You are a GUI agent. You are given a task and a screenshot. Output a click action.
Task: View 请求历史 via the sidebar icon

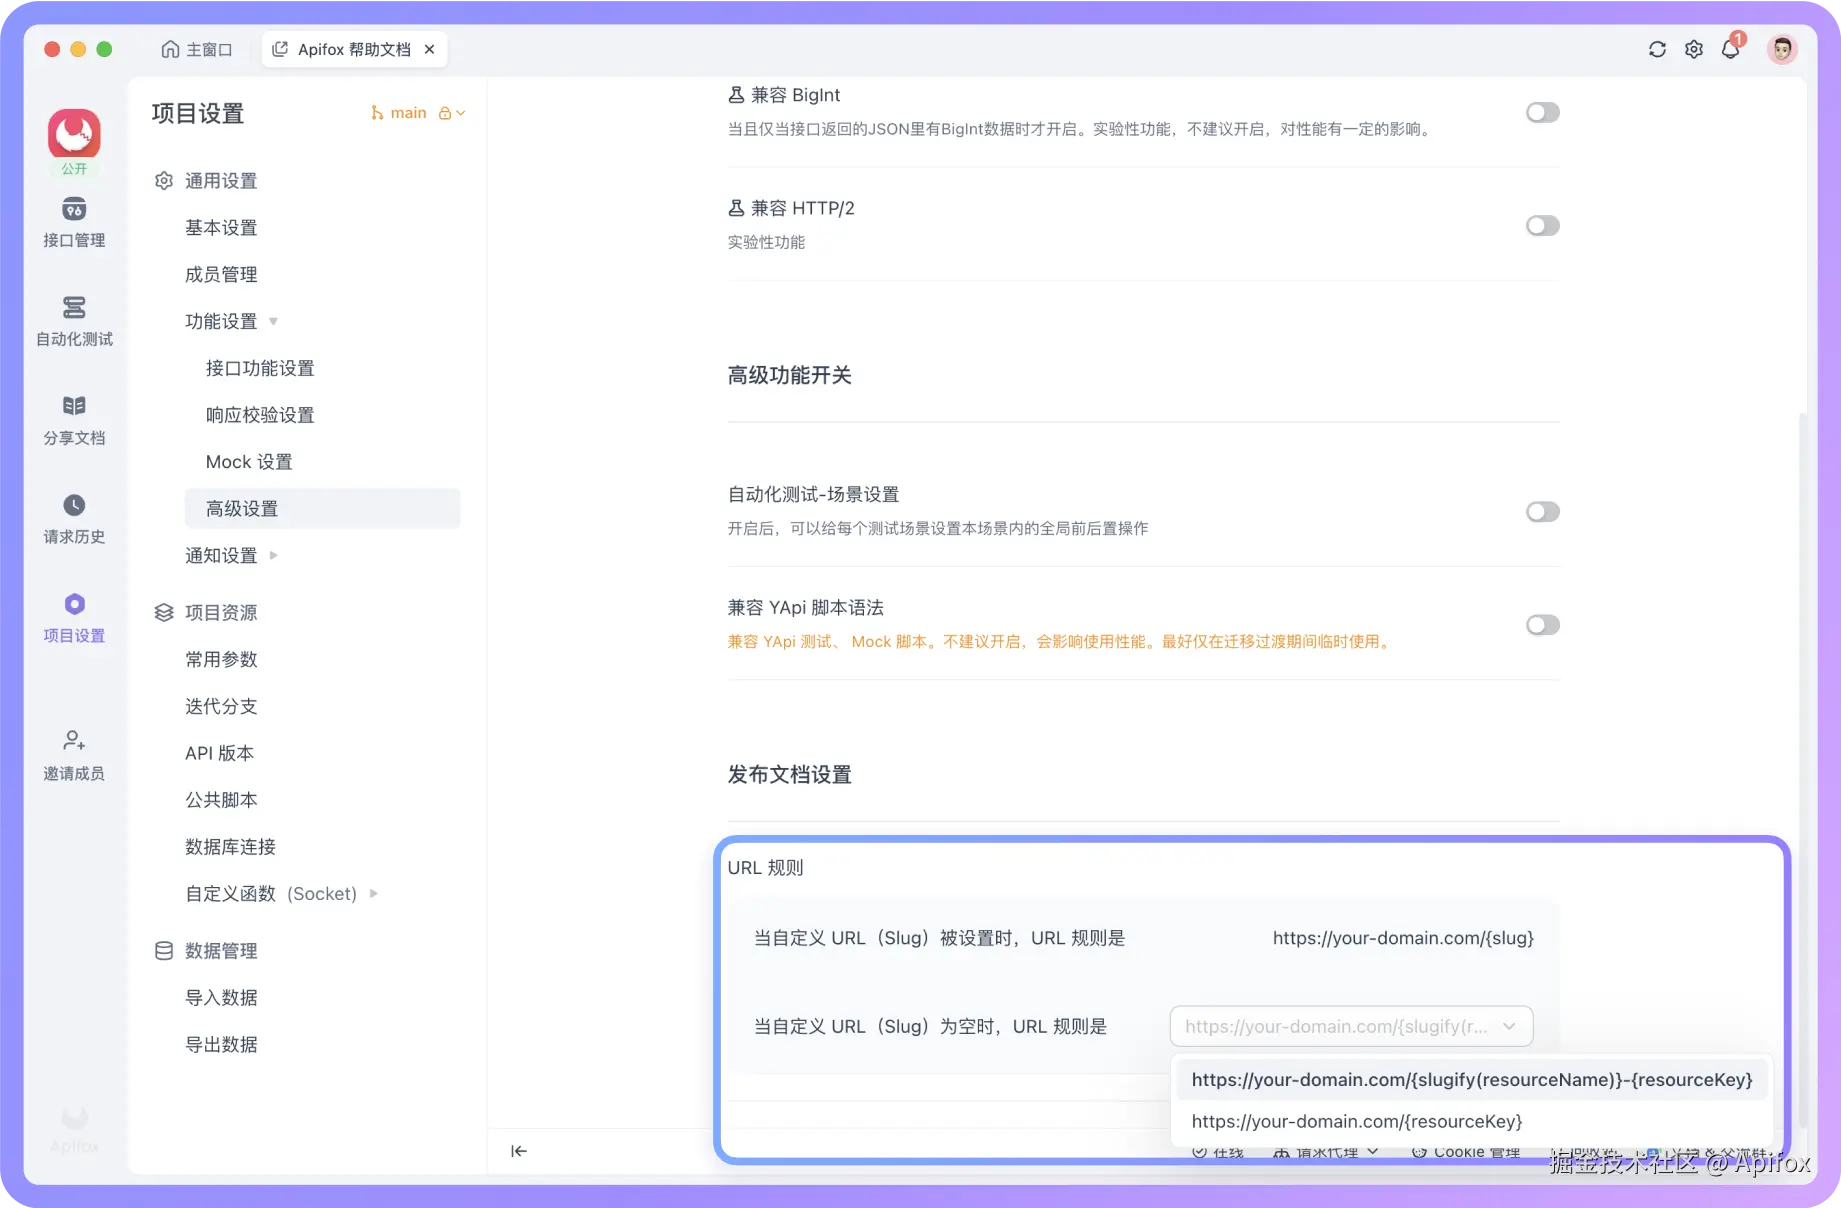[x=73, y=517]
